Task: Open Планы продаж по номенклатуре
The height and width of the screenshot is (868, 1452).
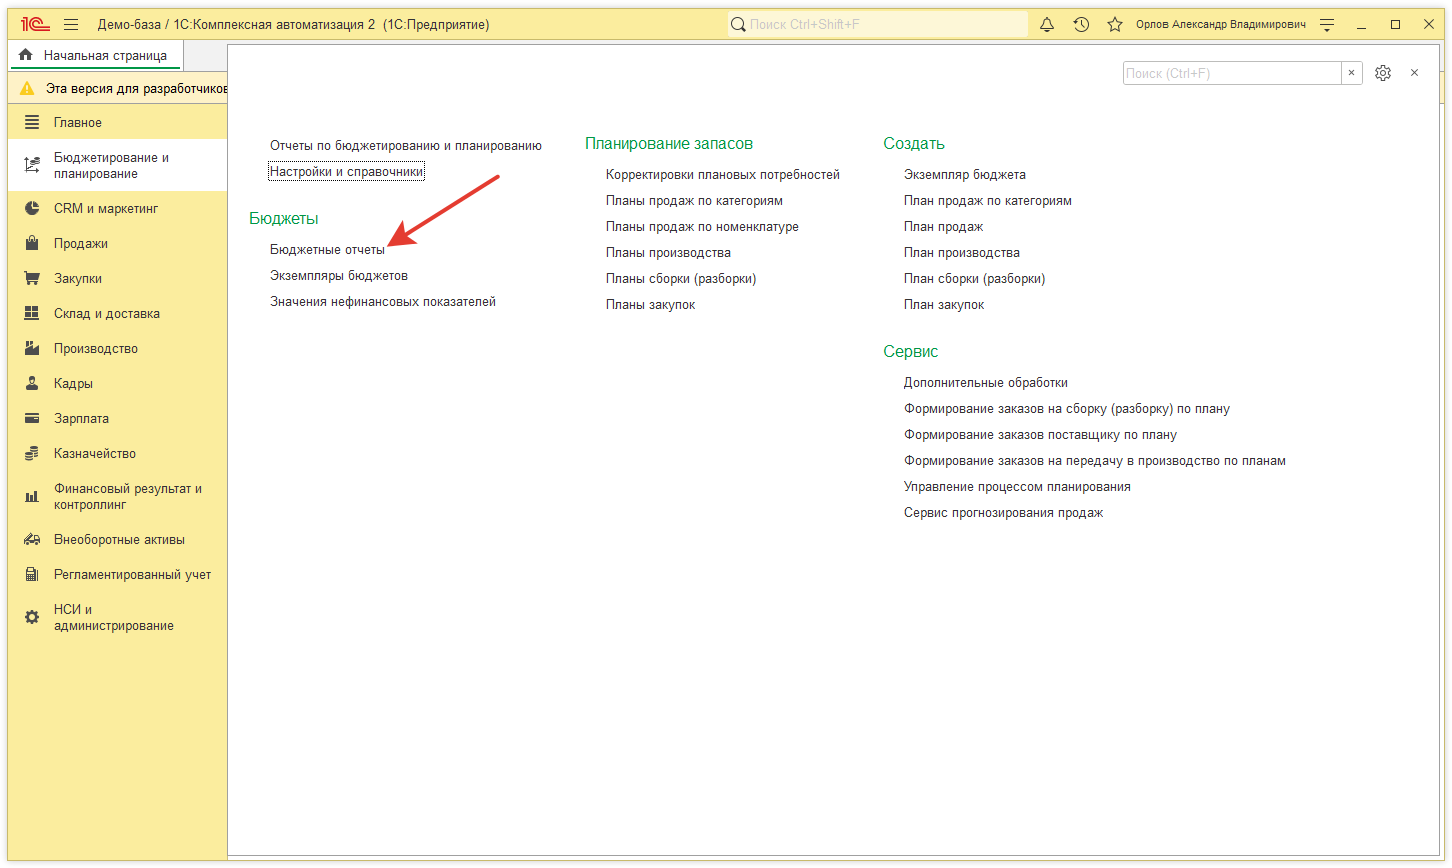Action: tap(702, 227)
